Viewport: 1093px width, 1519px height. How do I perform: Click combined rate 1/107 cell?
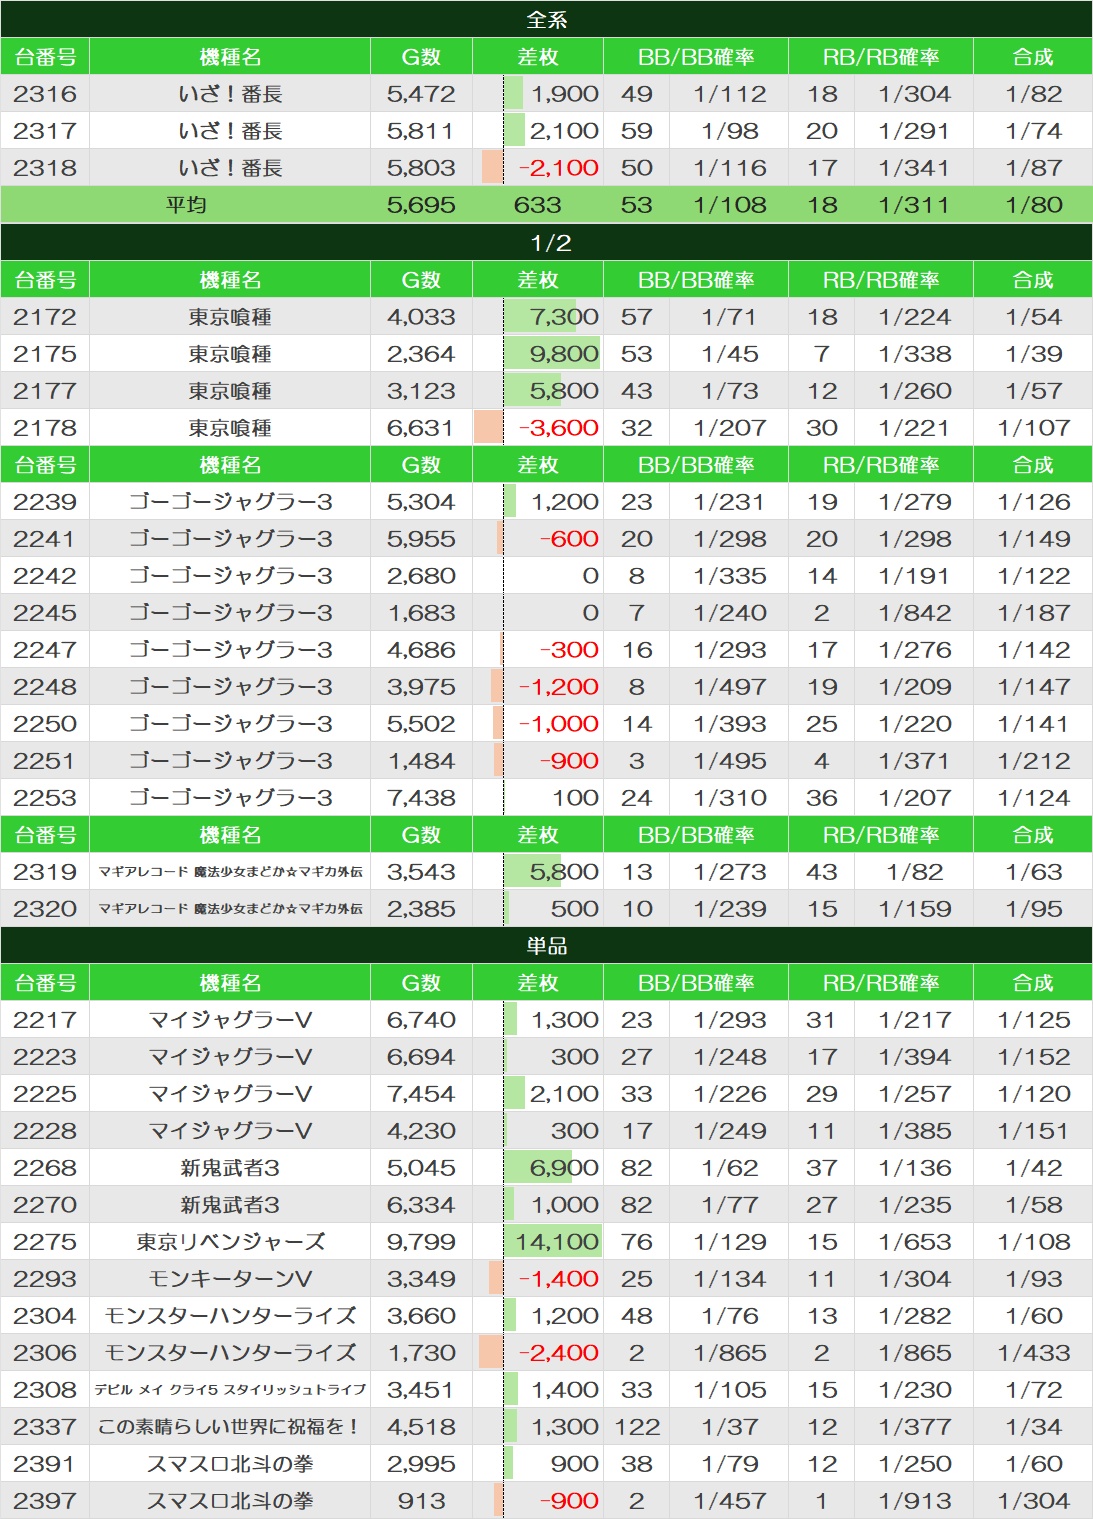(x=1034, y=428)
